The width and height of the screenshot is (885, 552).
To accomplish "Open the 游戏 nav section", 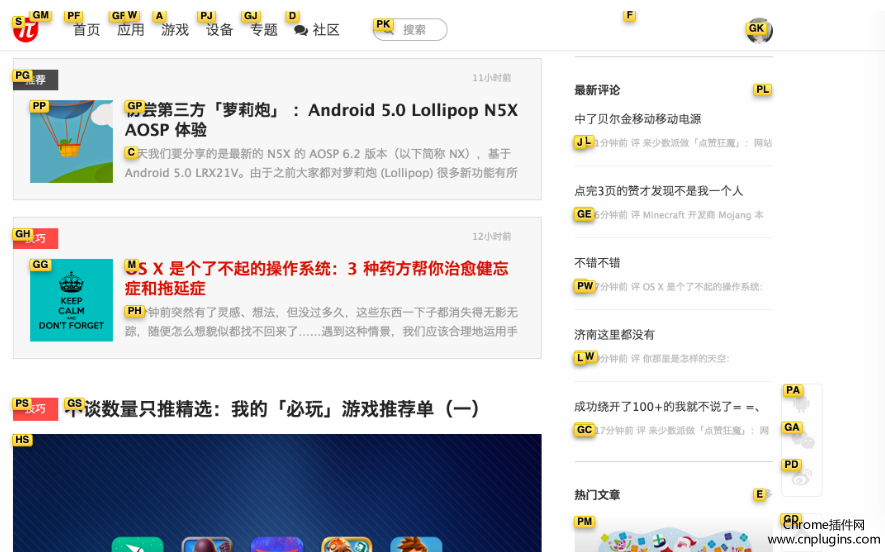I will 175,30.
